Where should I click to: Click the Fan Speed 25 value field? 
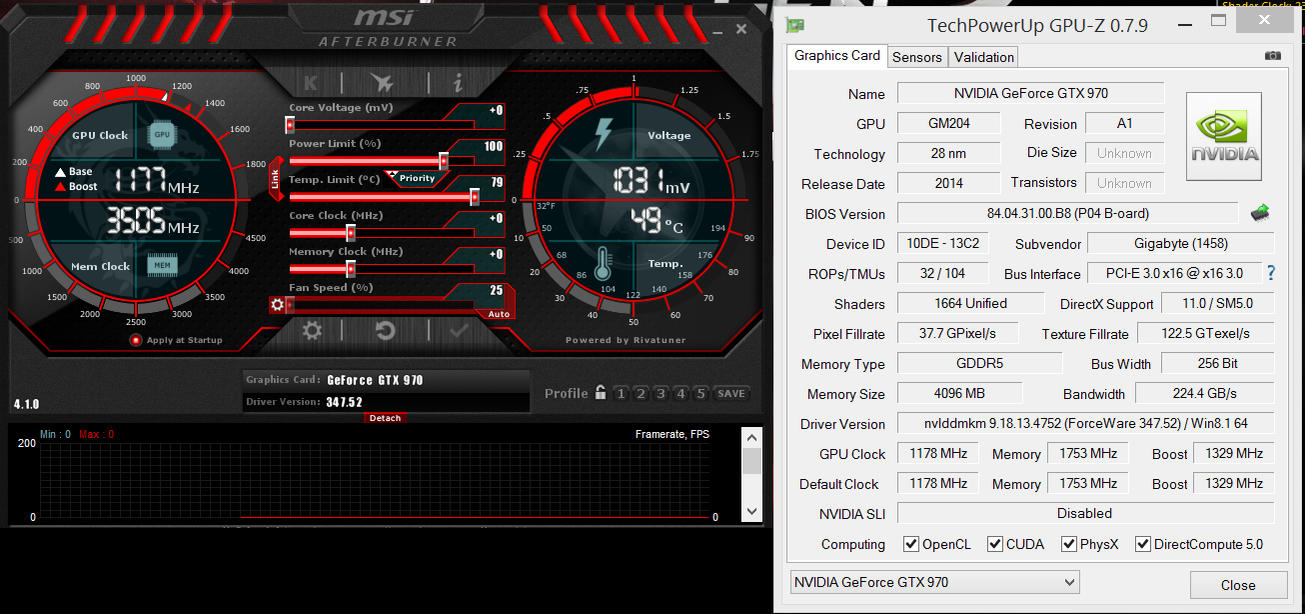pos(491,290)
